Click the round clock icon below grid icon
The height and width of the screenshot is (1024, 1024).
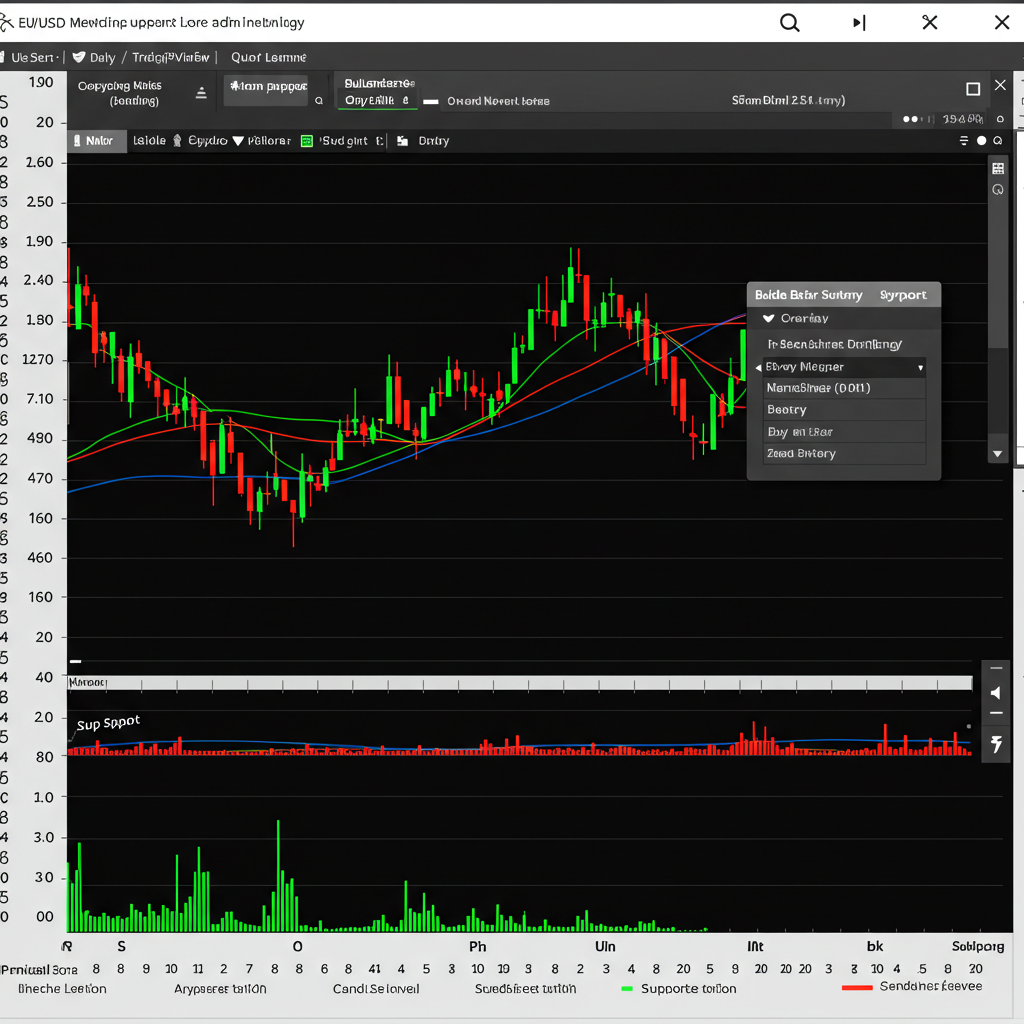click(998, 189)
